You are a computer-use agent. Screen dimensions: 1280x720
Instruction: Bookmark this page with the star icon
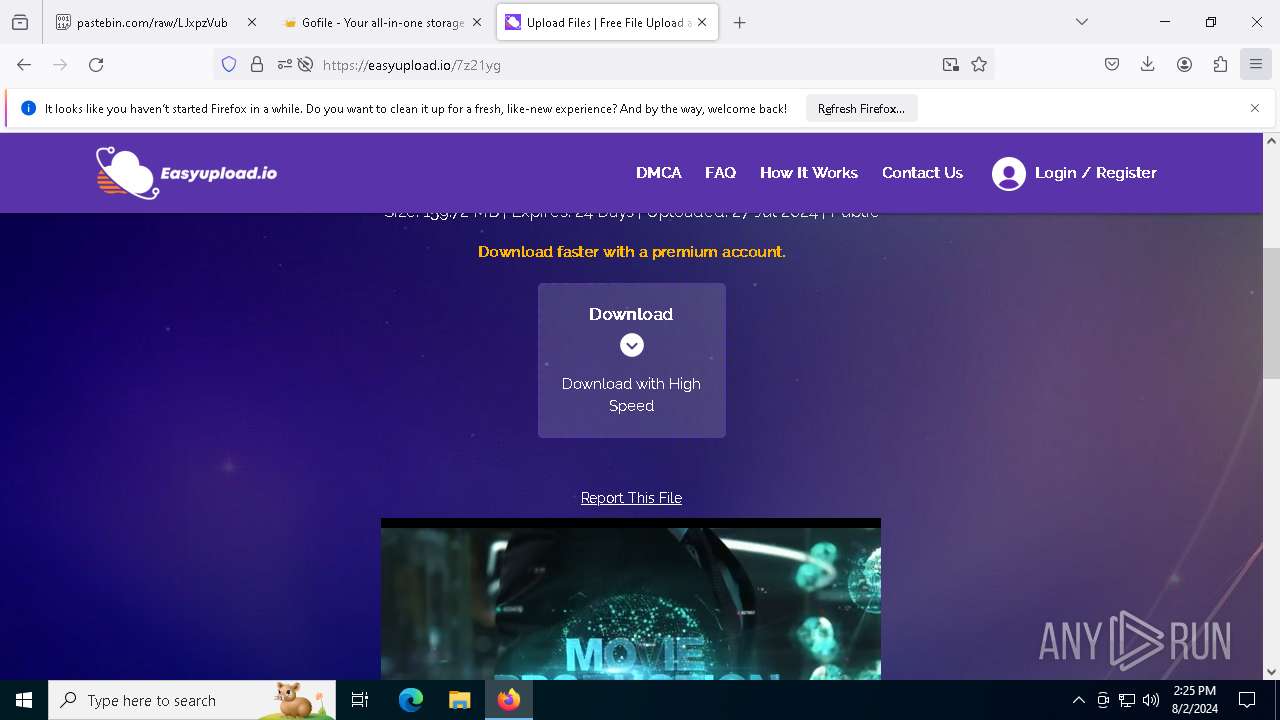tap(979, 65)
